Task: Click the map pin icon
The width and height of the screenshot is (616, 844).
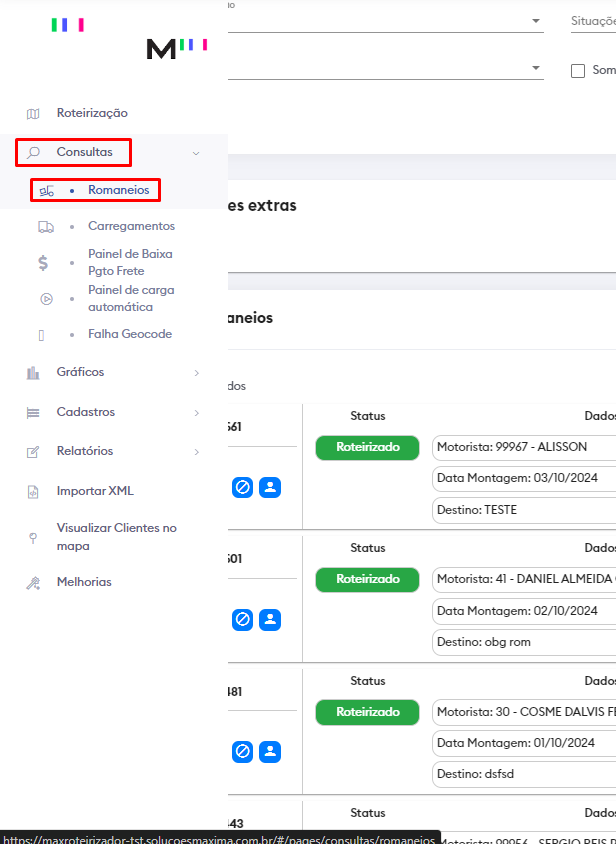Action: pos(33,538)
